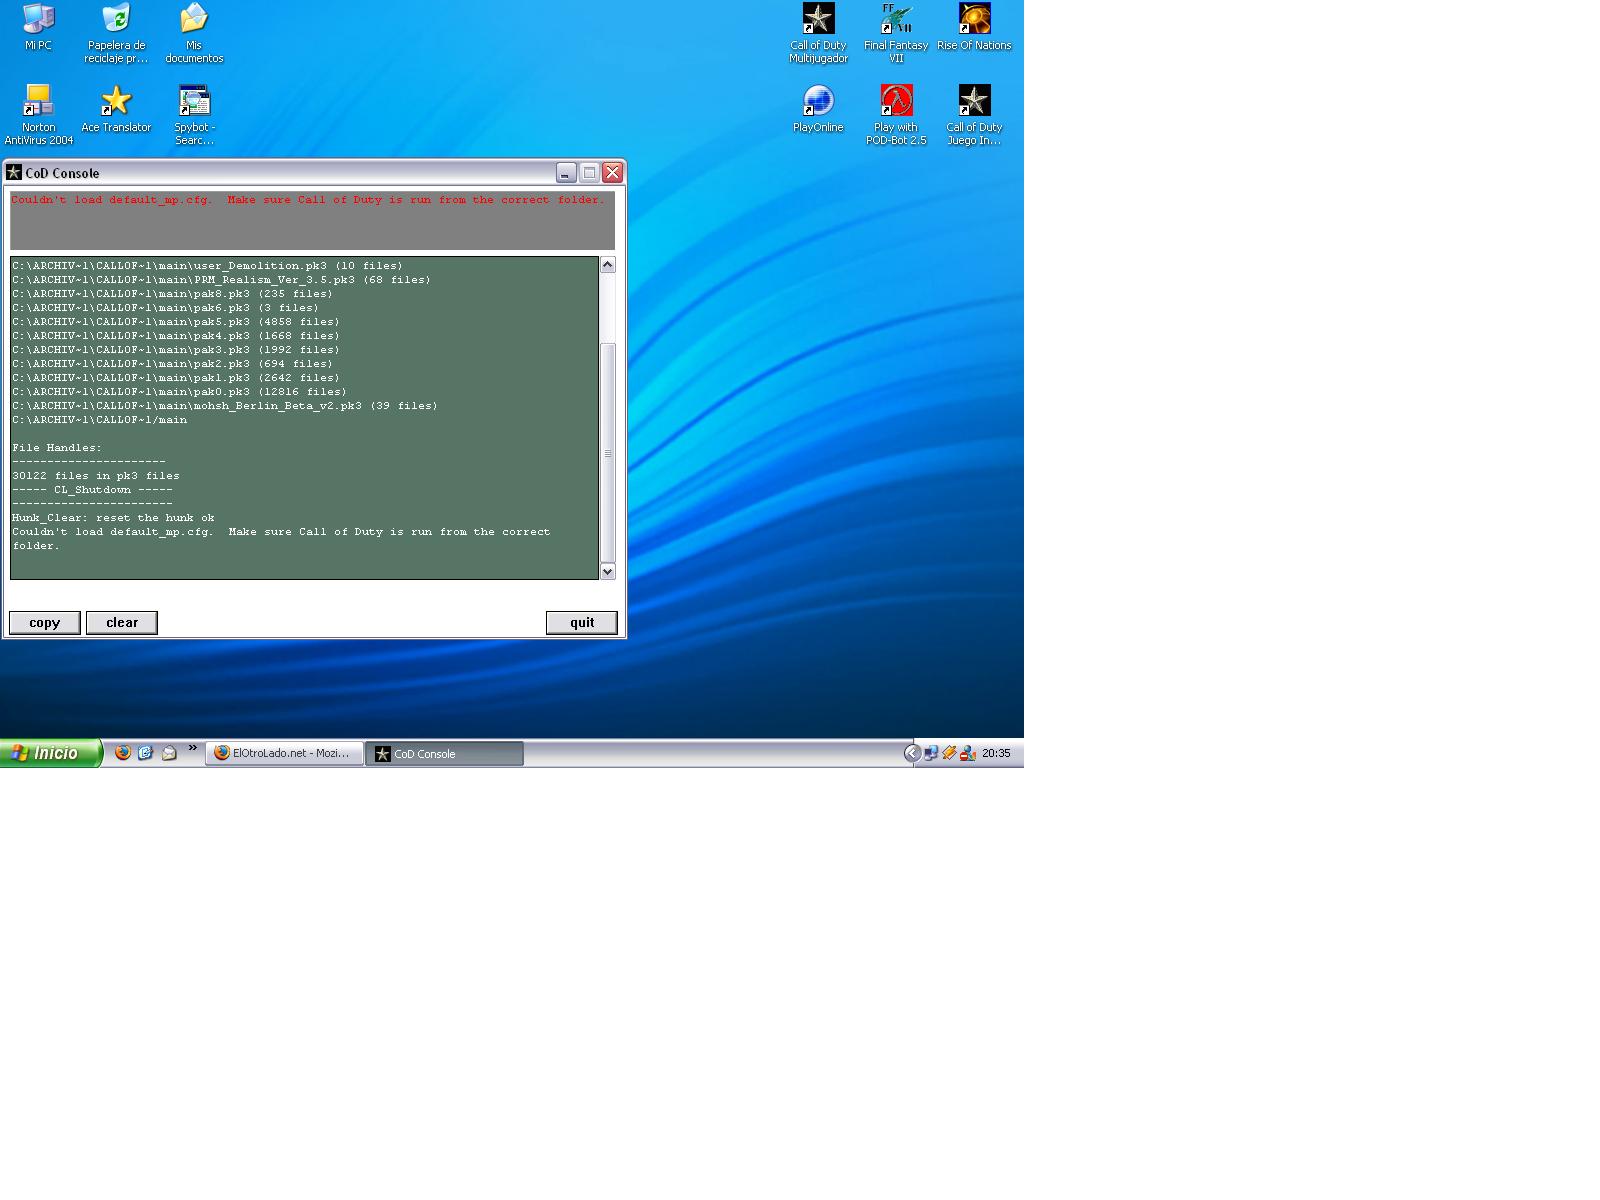Click the copy button
The width and height of the screenshot is (1600, 1200).
coord(45,622)
